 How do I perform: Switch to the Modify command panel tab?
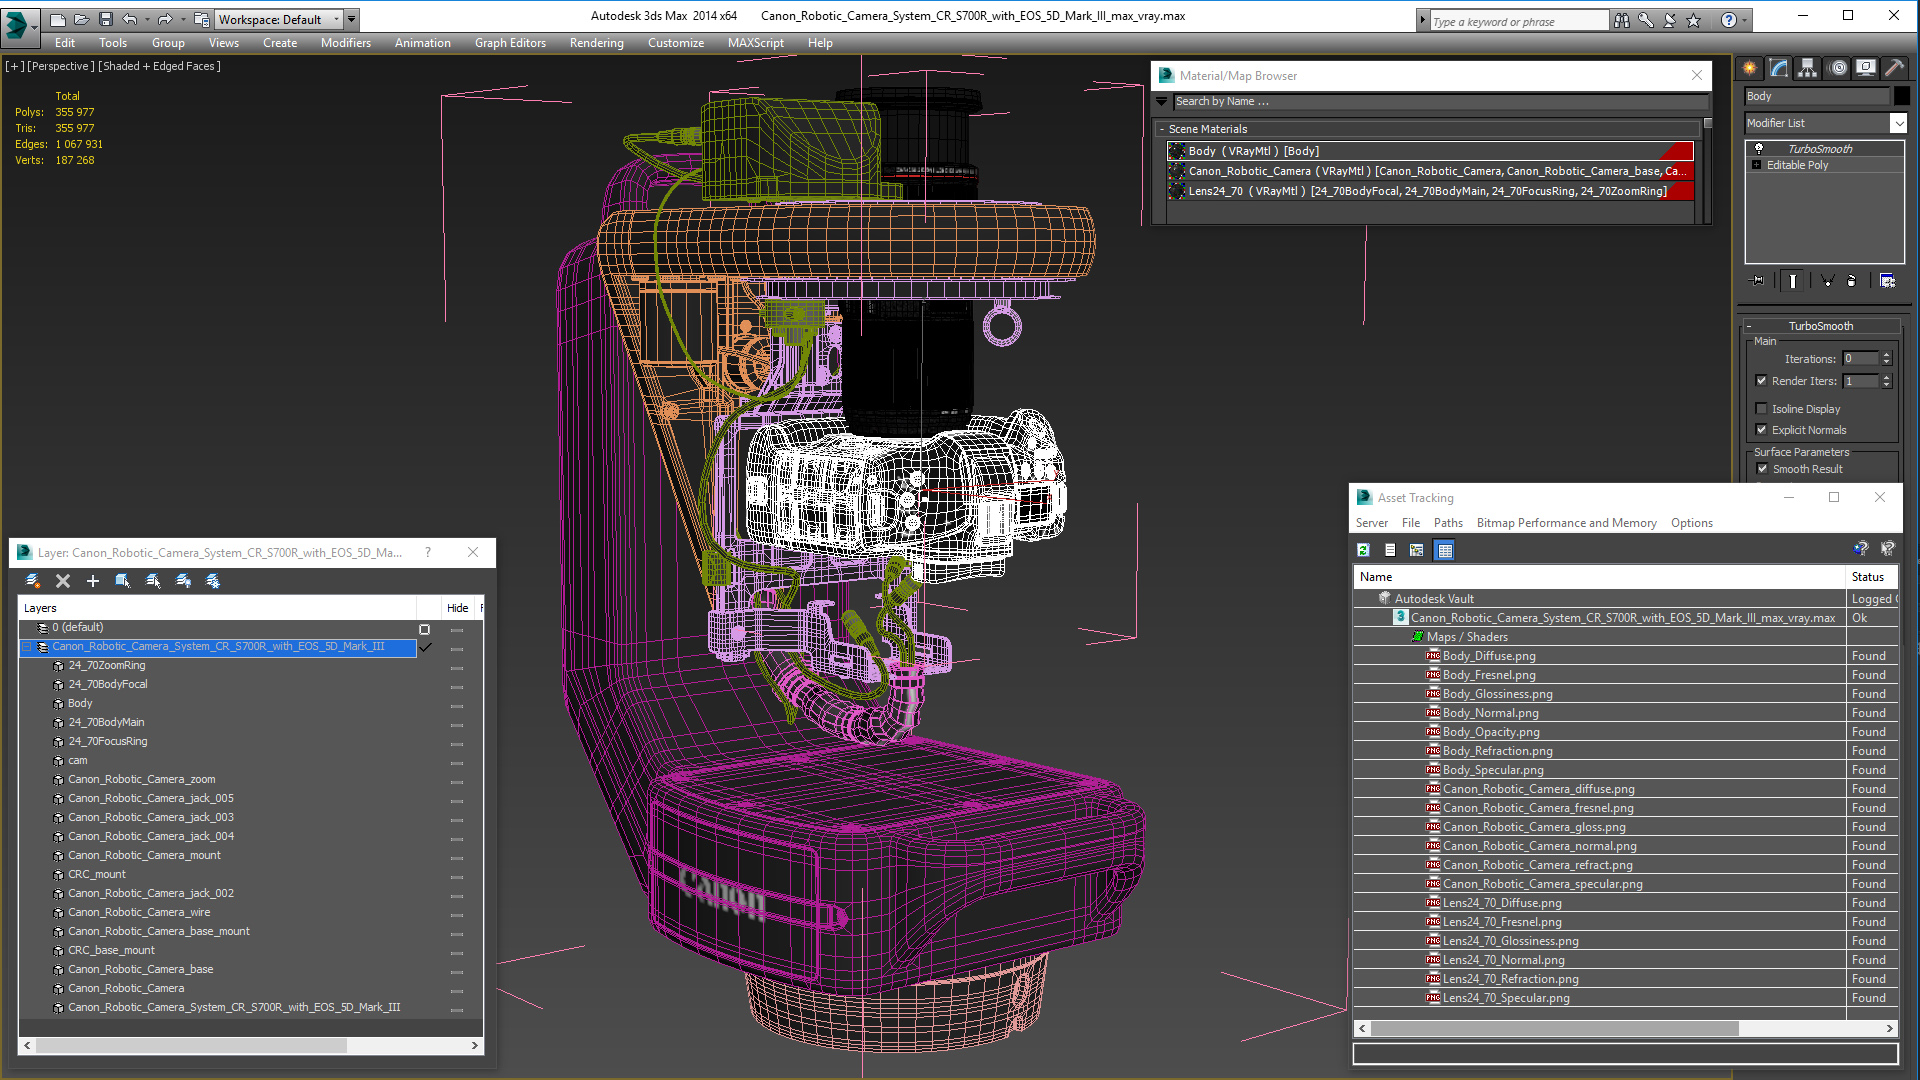click(1778, 68)
